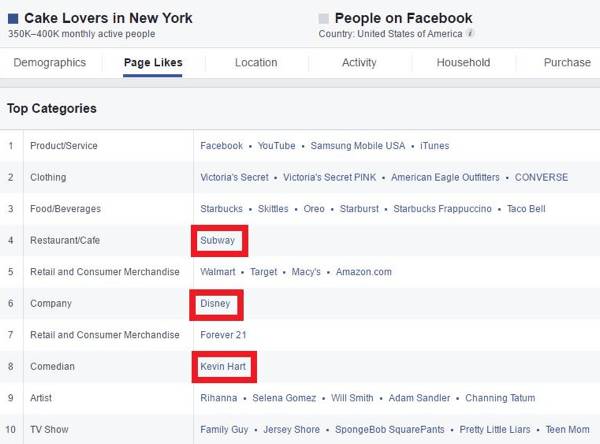Click the info icon beside United States of America
This screenshot has height=444, width=600.
[x=471, y=34]
